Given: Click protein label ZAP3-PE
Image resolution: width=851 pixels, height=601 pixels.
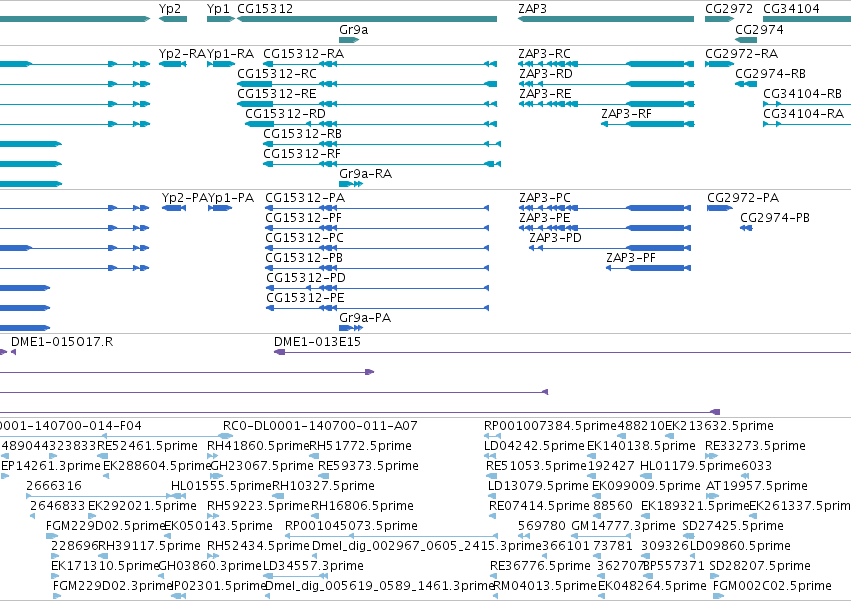Looking at the screenshot, I should pyautogui.click(x=544, y=218).
